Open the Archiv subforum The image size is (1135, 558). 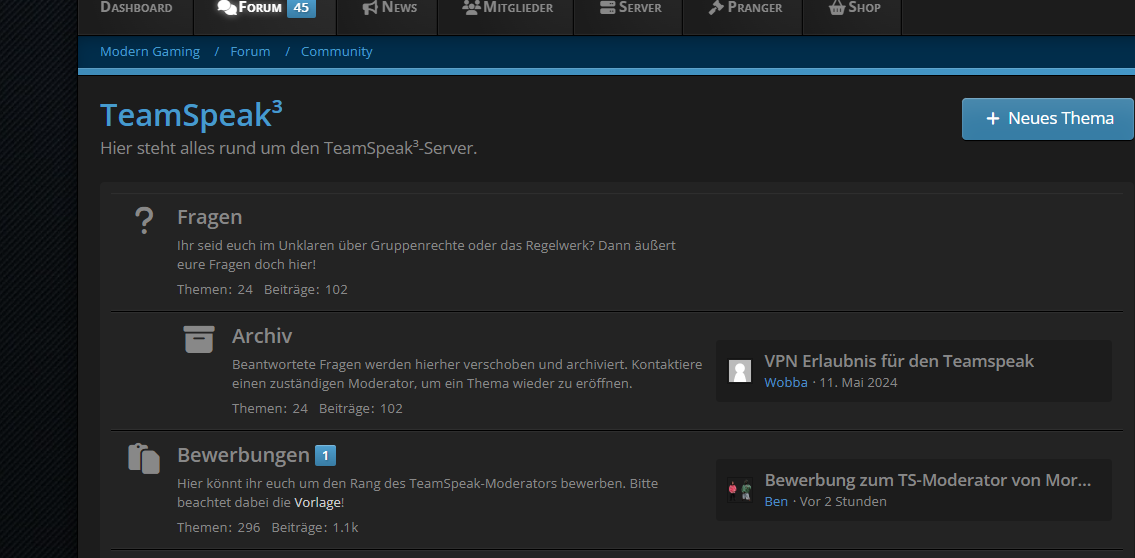coord(262,336)
